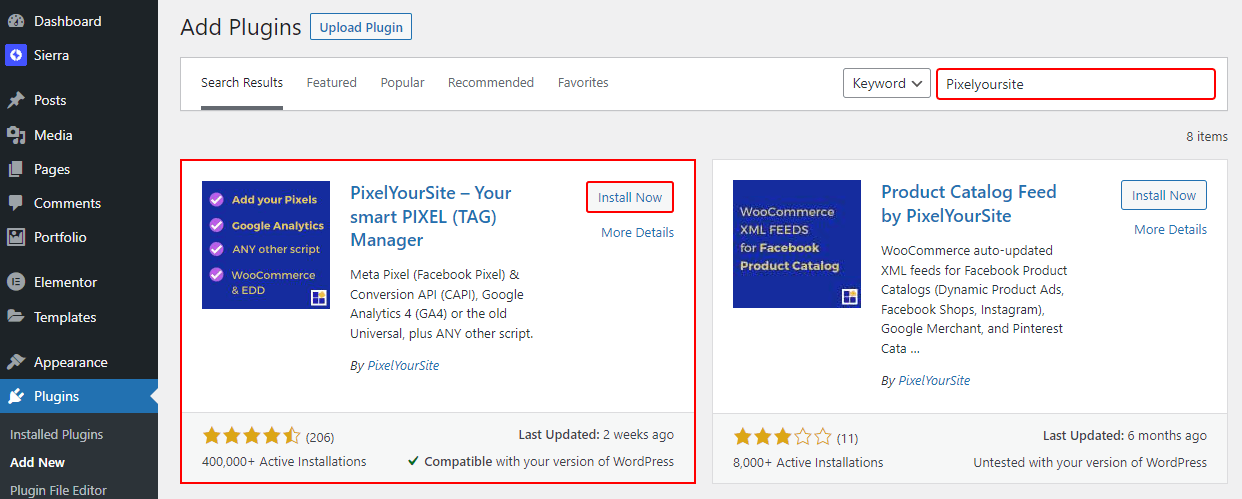Click the Add Plugins page heading
The image size is (1242, 499).
tap(241, 27)
